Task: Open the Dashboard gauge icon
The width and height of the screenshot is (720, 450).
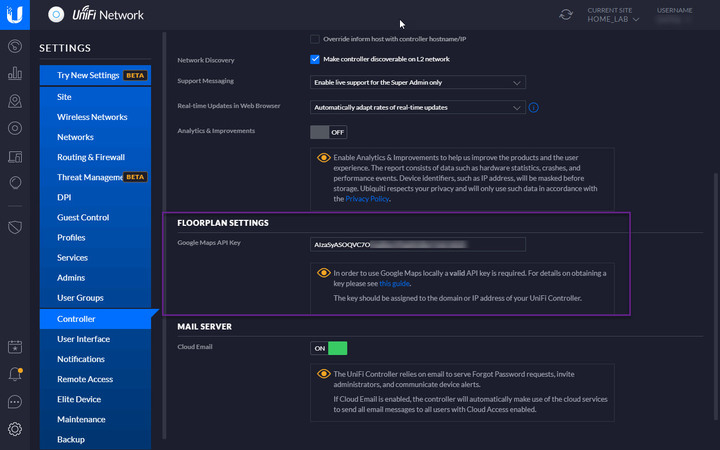Action: click(x=15, y=46)
